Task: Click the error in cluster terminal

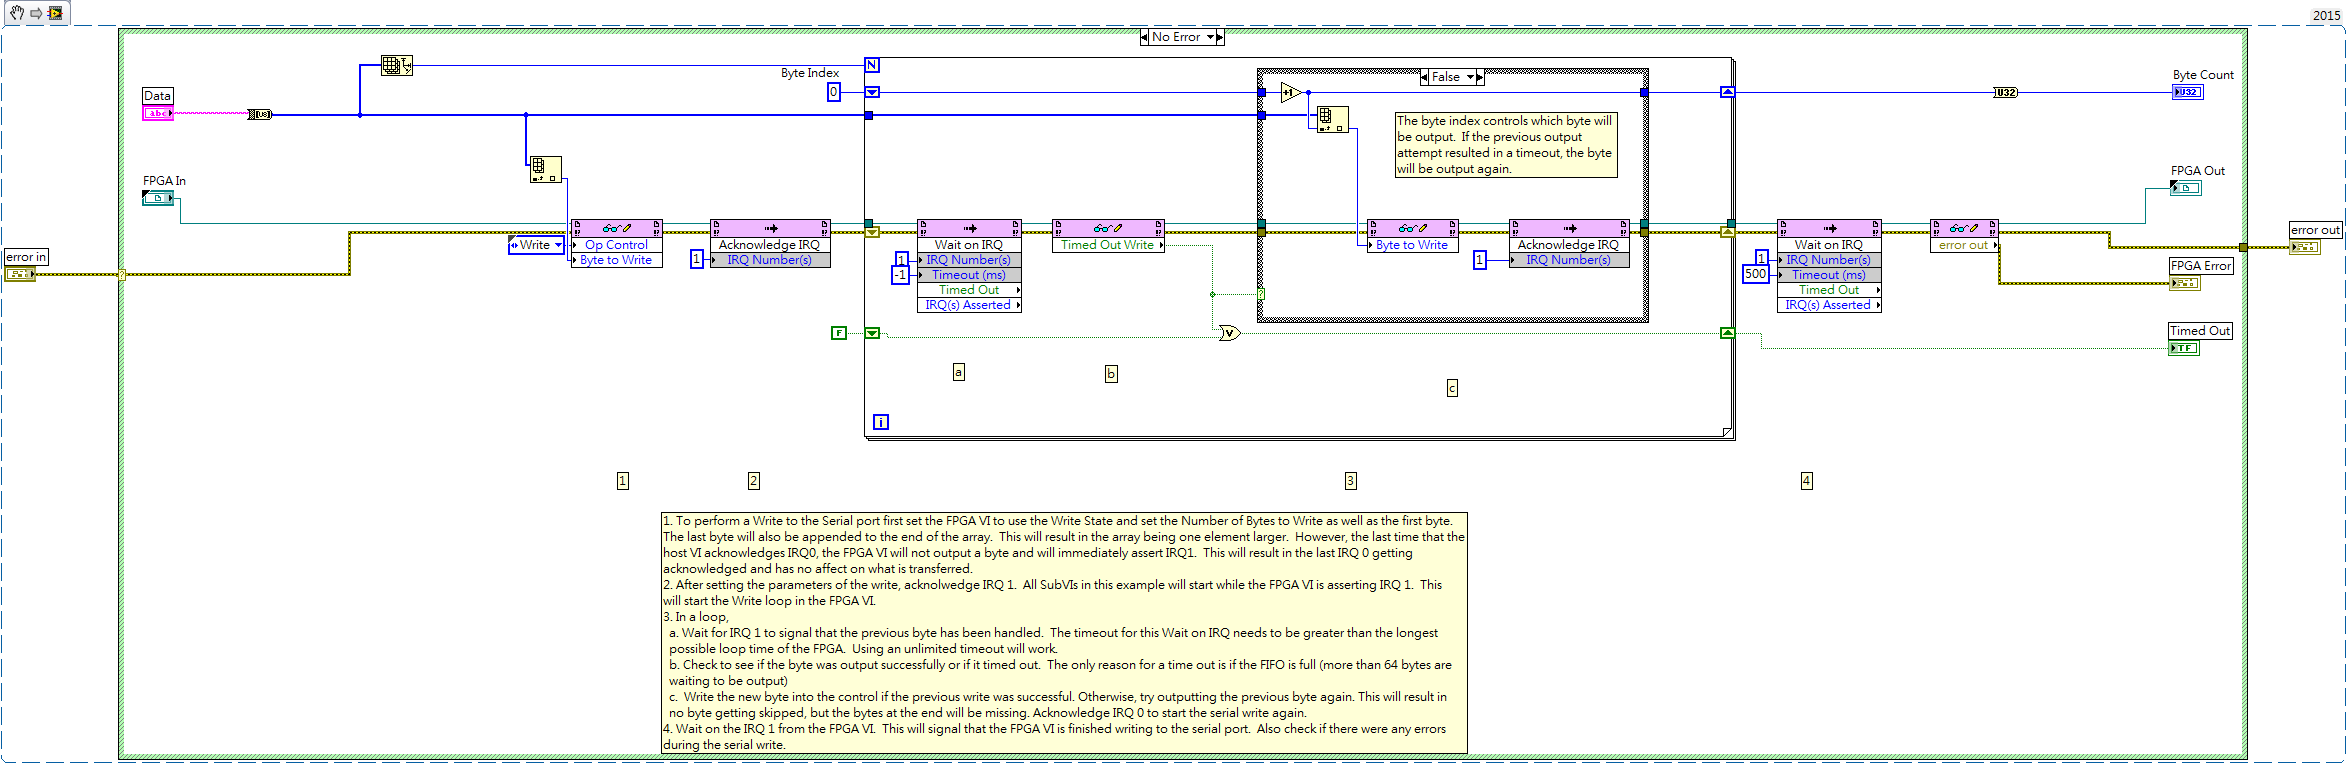Action: (20, 274)
